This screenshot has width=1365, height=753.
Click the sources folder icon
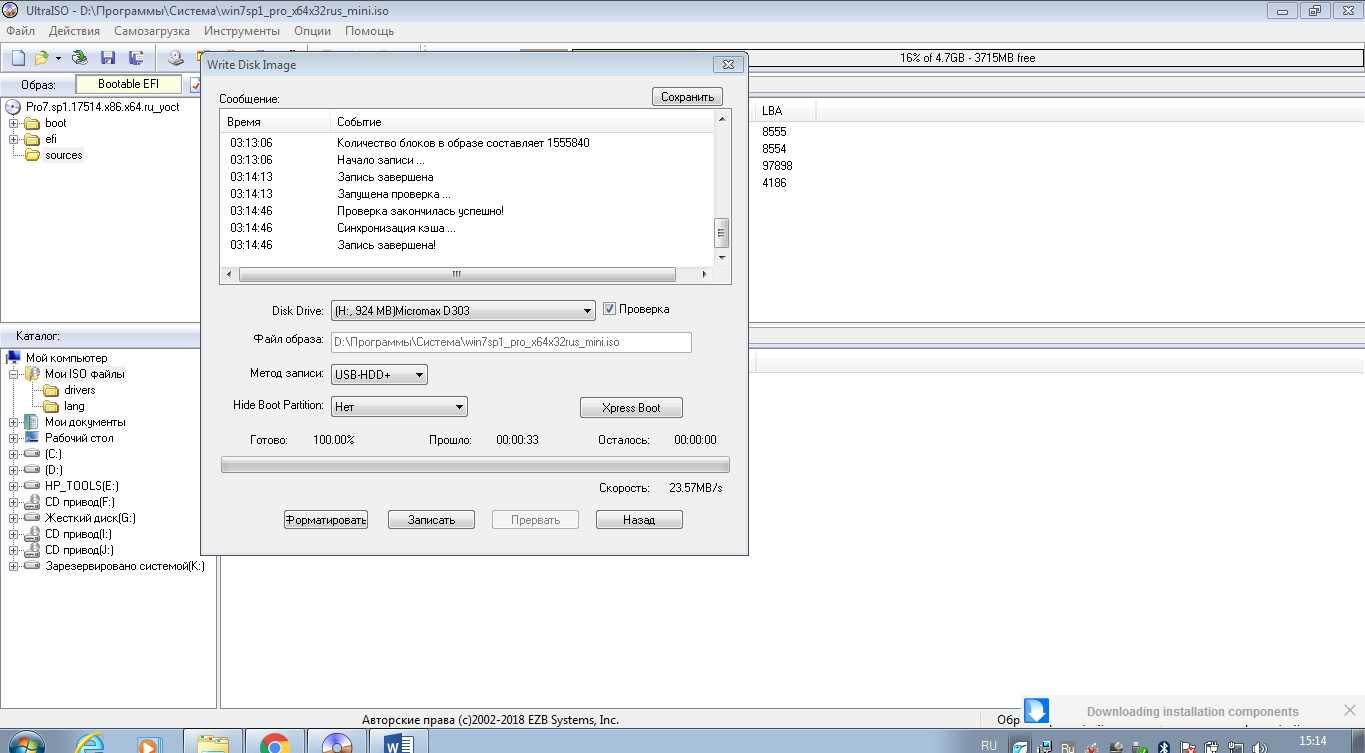point(32,155)
